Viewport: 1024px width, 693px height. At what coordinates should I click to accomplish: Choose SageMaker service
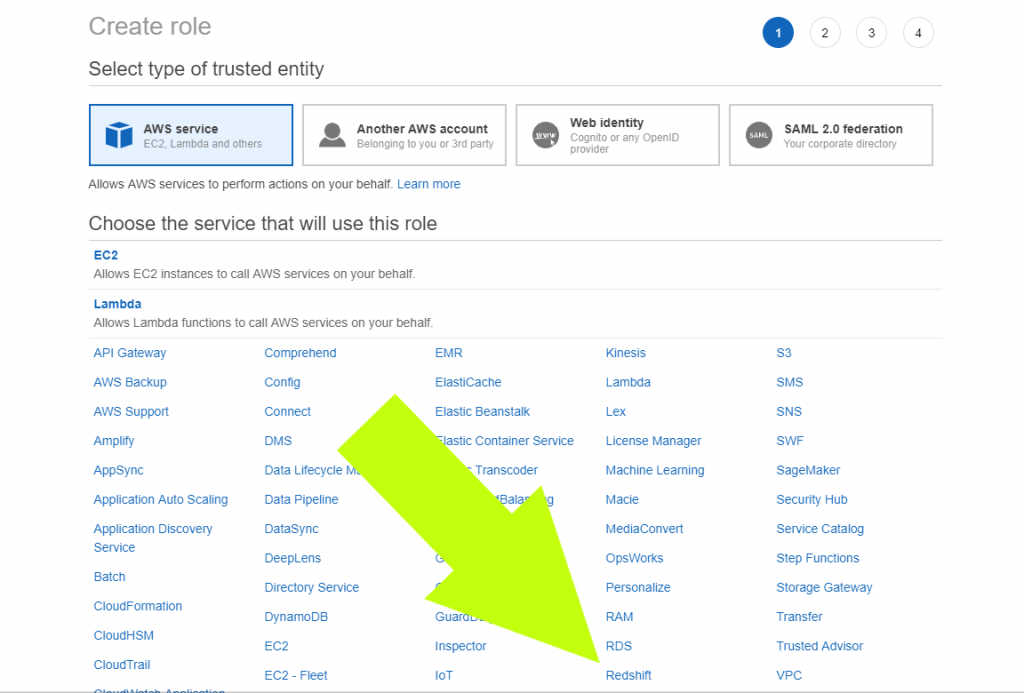click(x=808, y=470)
